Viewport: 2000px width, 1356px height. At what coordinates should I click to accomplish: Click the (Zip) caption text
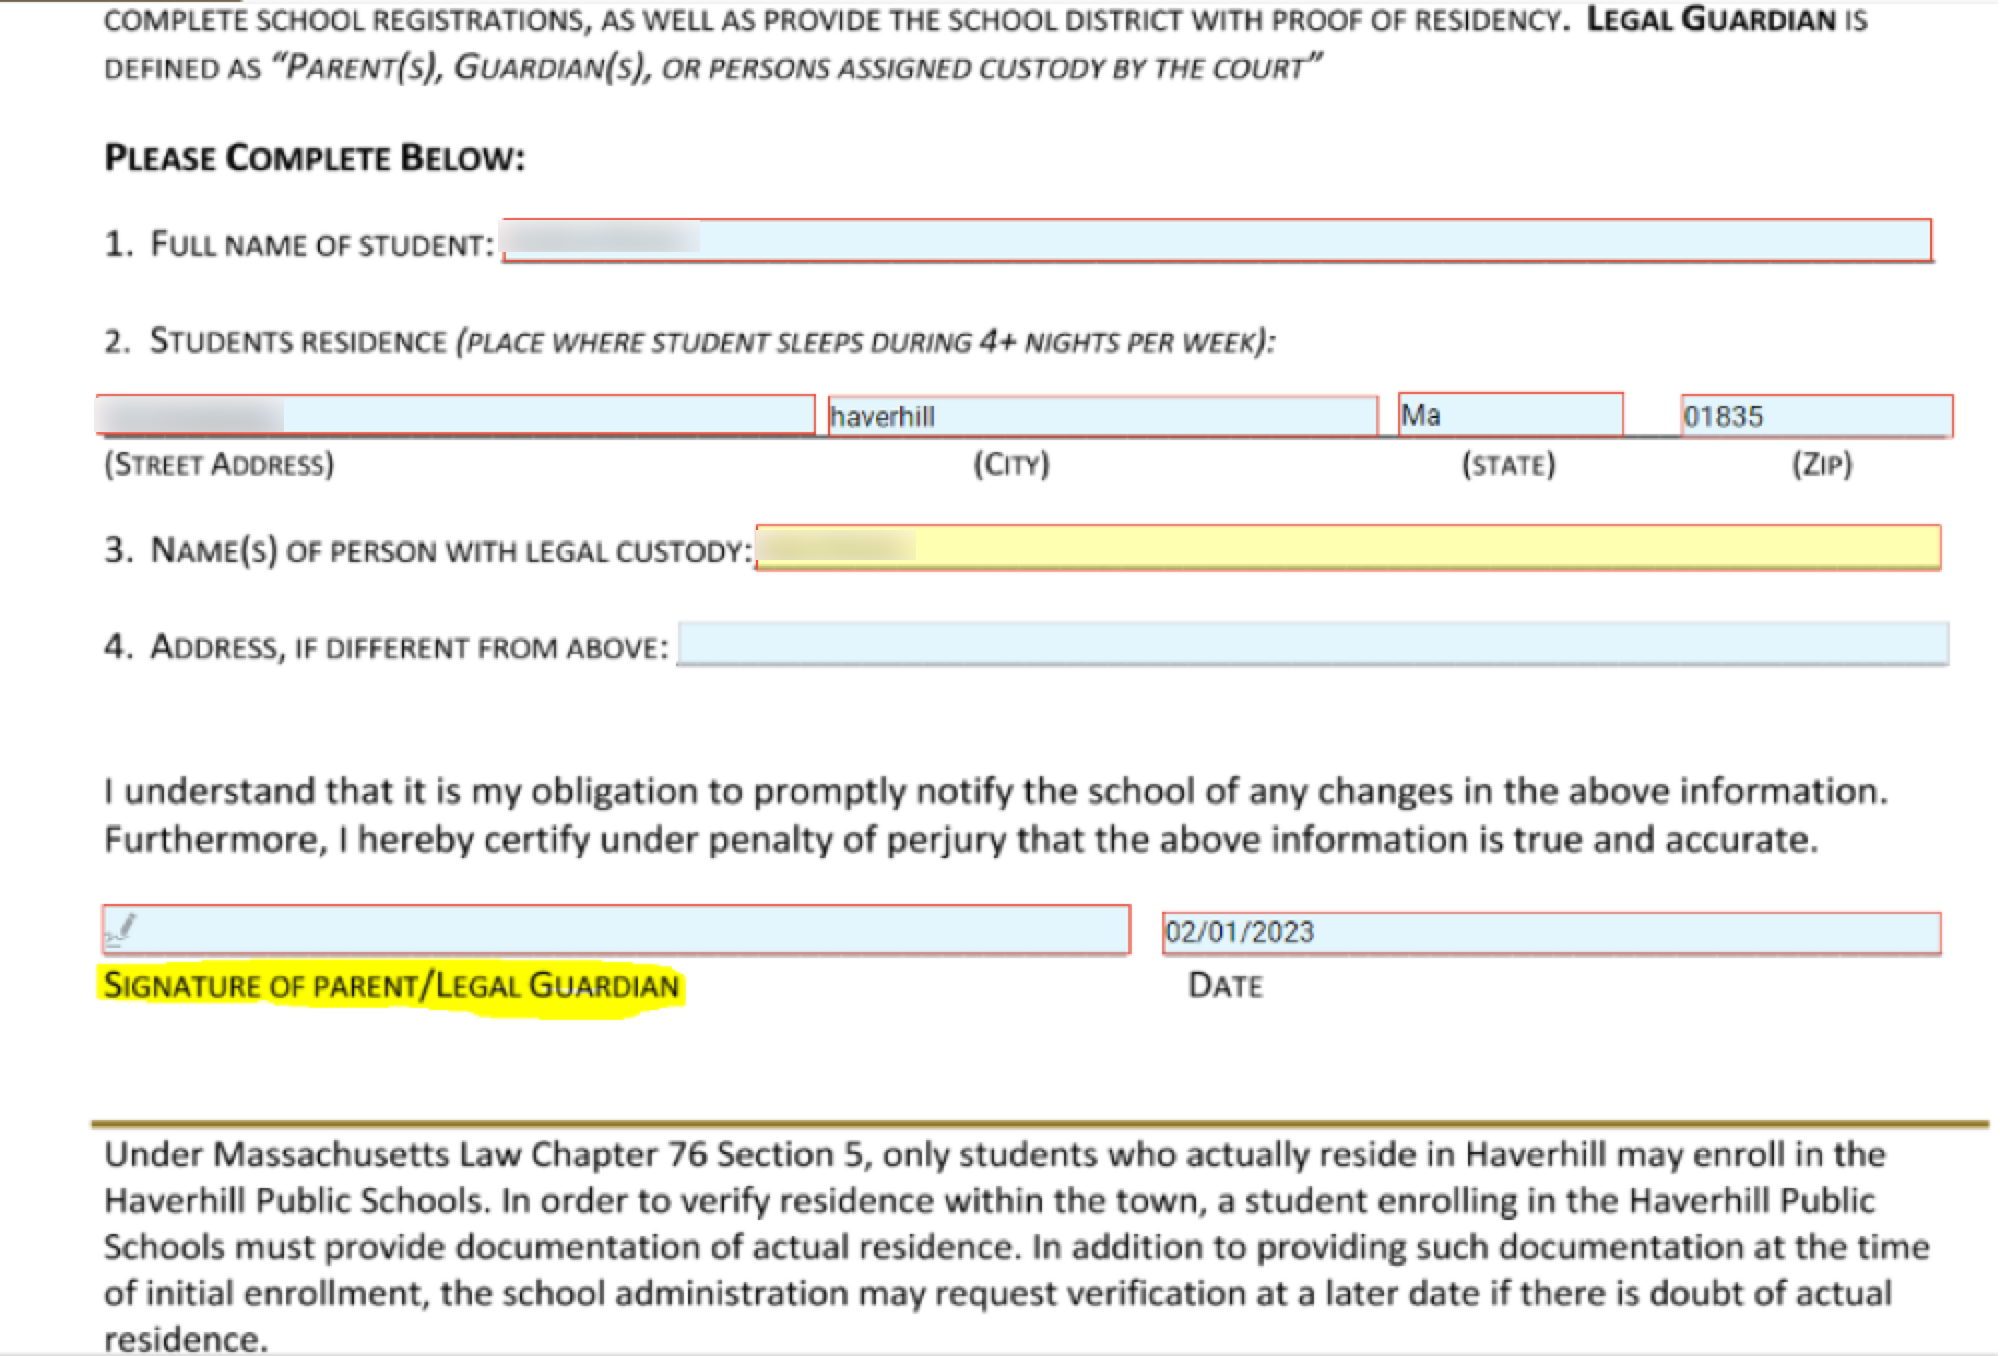(x=1821, y=465)
